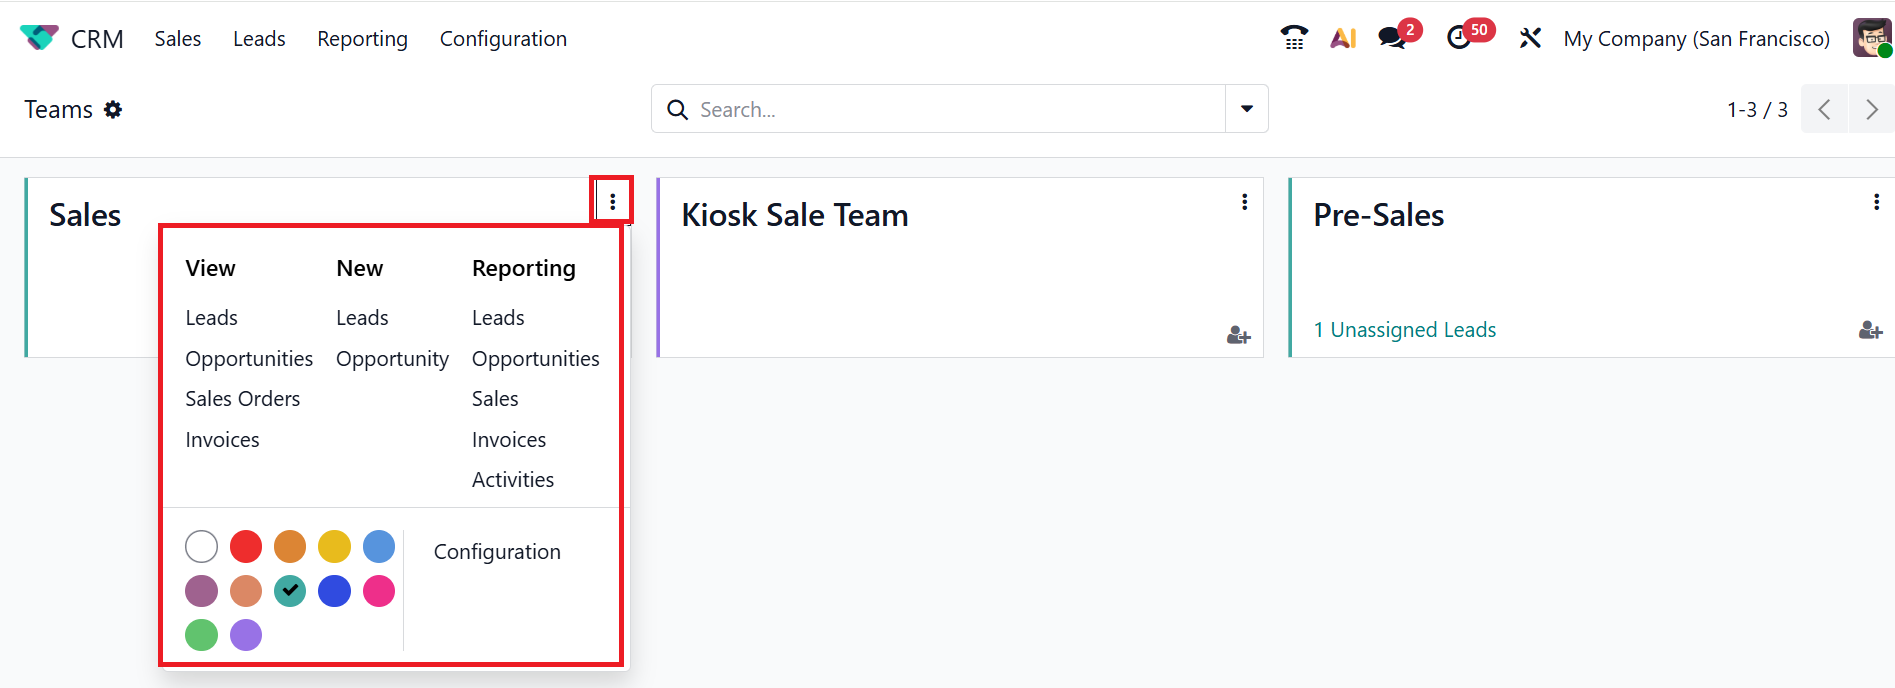Click the Kiosk Sale Team add-member icon
The height and width of the screenshot is (688, 1895).
click(x=1238, y=335)
